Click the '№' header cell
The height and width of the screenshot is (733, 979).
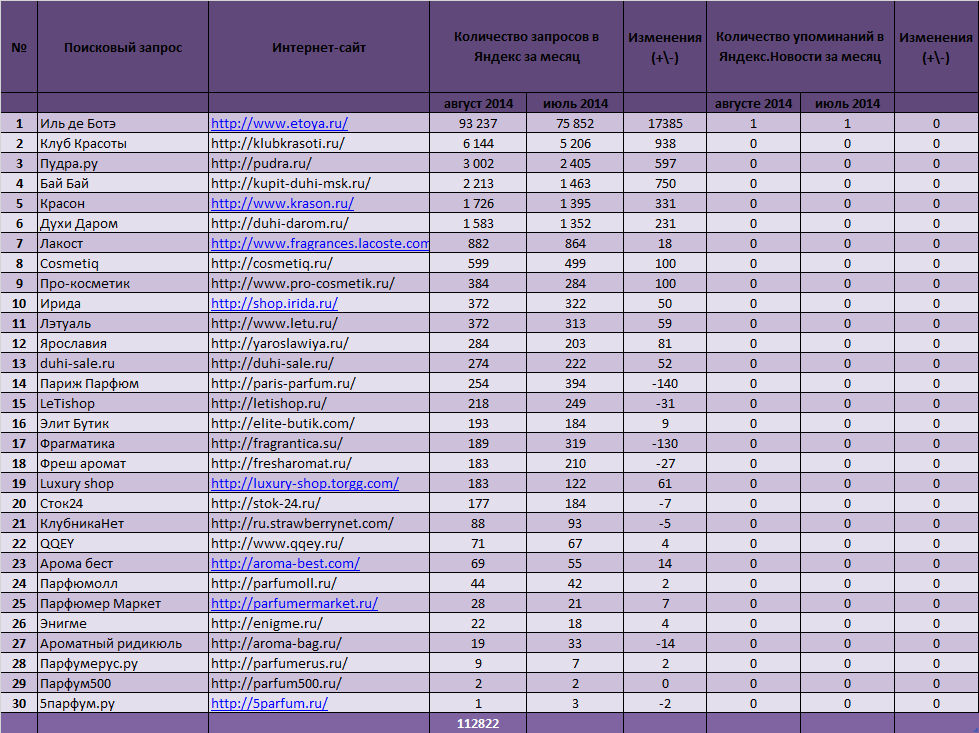(19, 47)
